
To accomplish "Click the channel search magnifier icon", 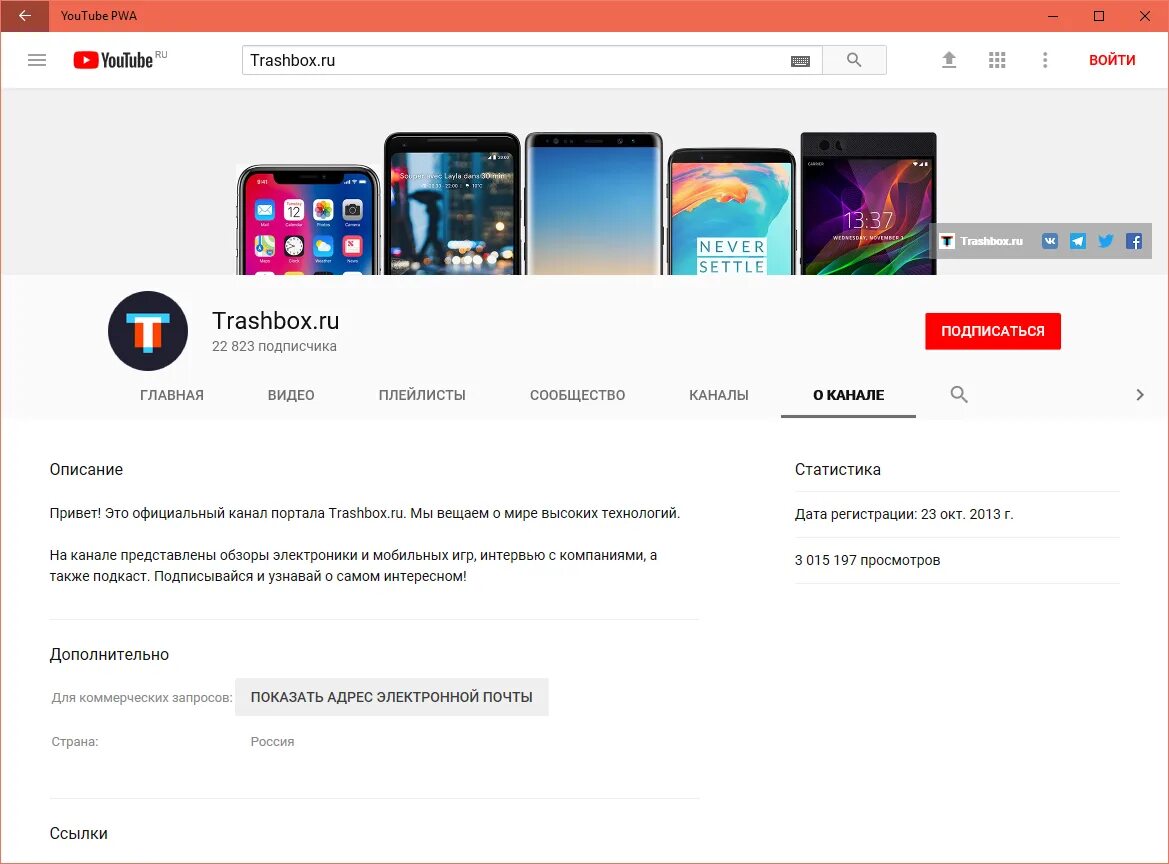I will (958, 394).
